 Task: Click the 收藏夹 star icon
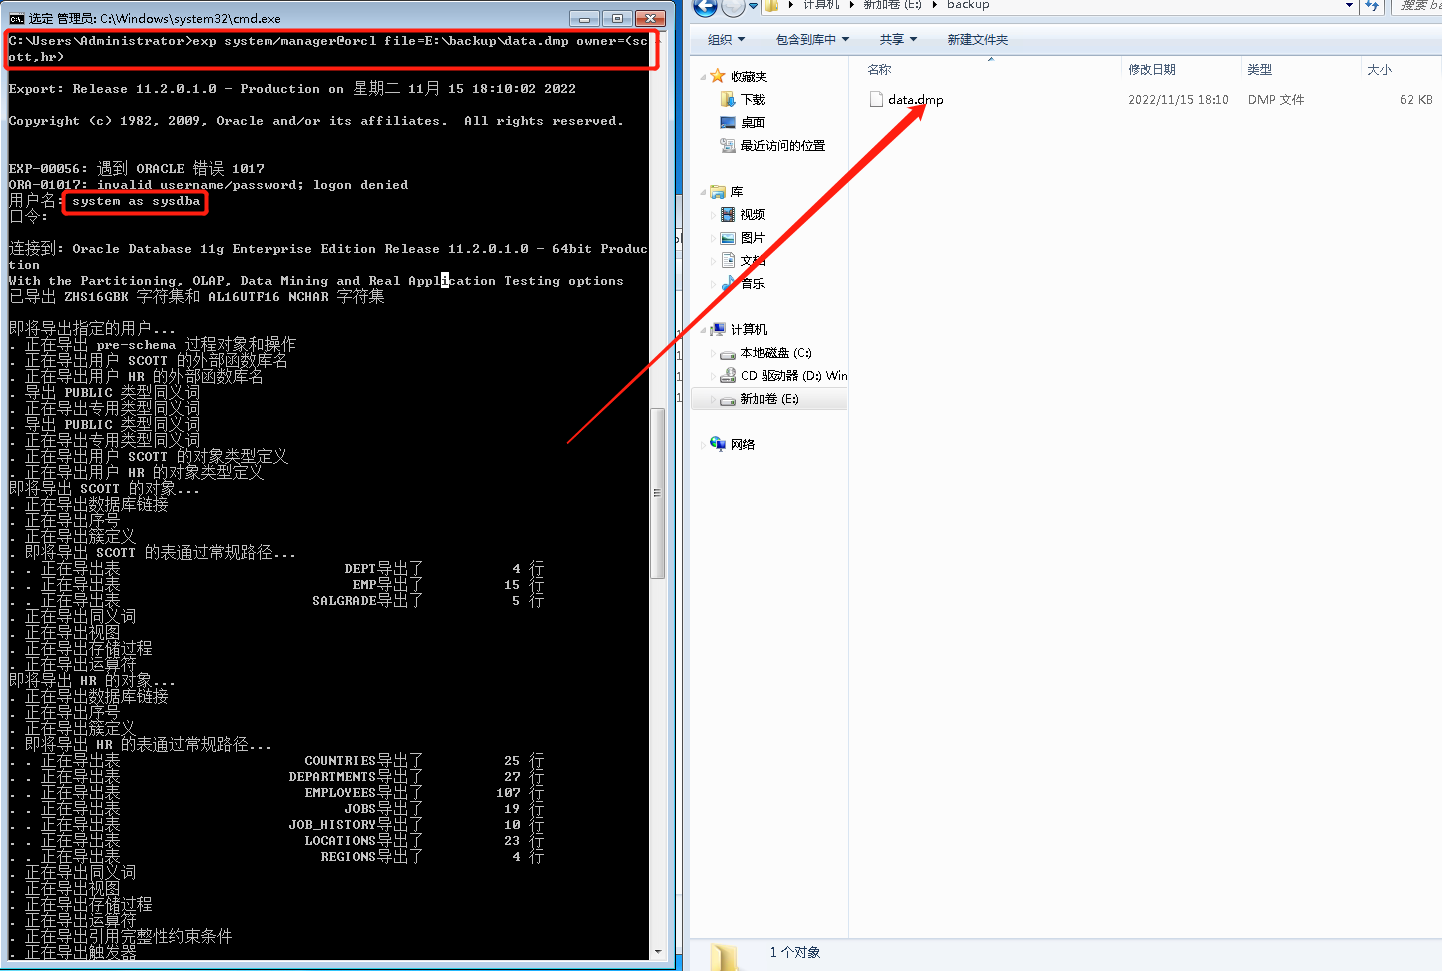718,76
